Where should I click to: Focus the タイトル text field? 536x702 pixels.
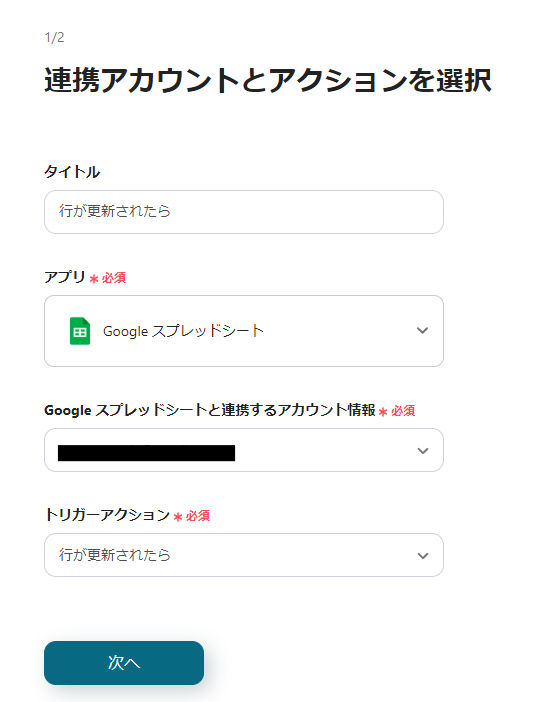(x=244, y=212)
